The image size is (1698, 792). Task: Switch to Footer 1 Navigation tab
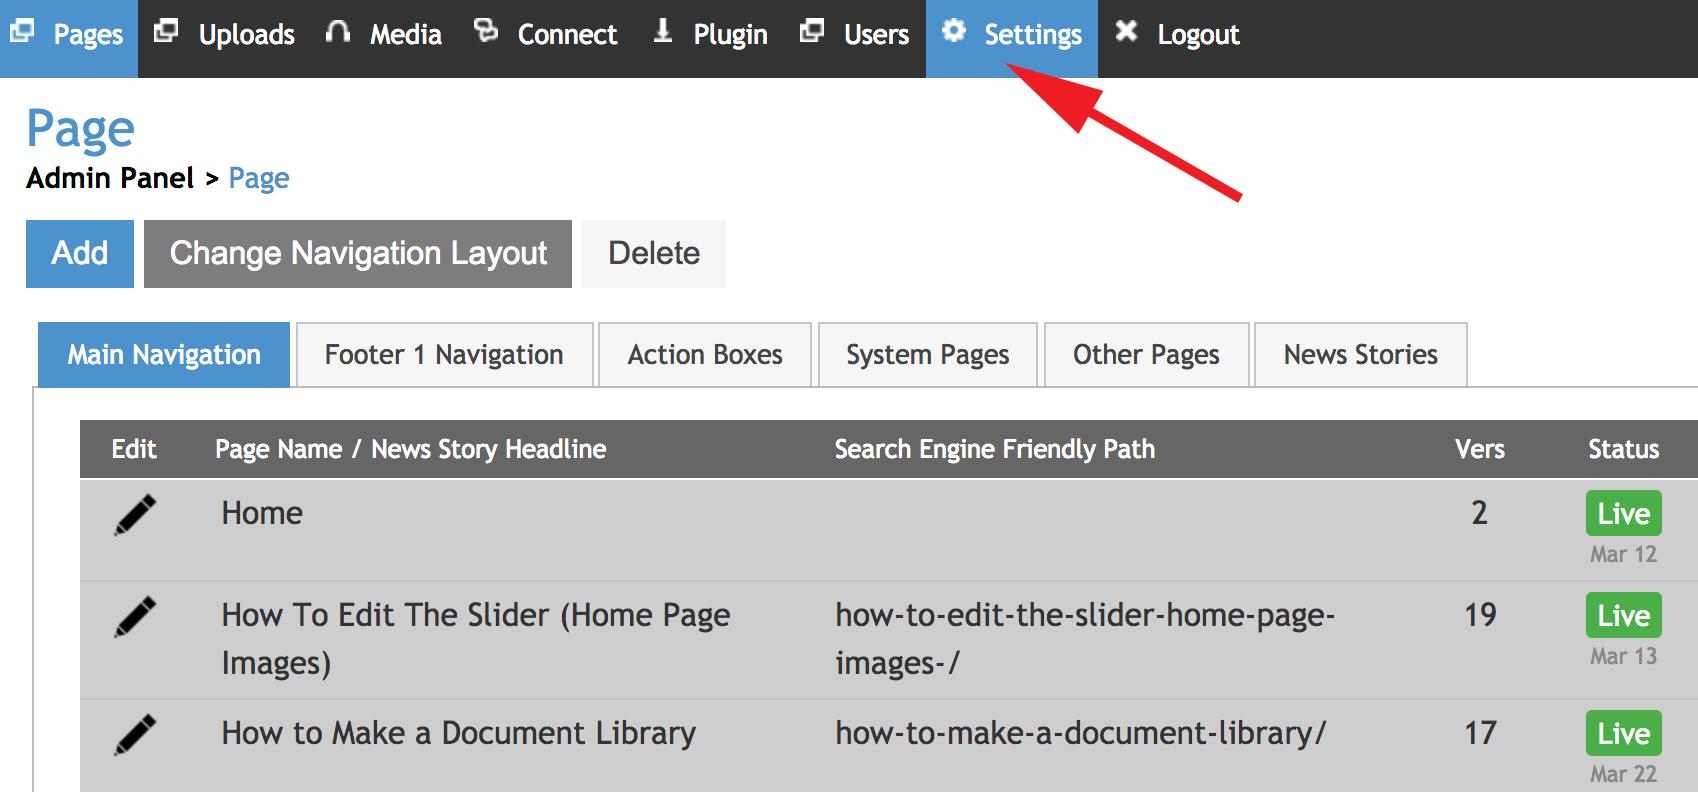pyautogui.click(x=444, y=355)
